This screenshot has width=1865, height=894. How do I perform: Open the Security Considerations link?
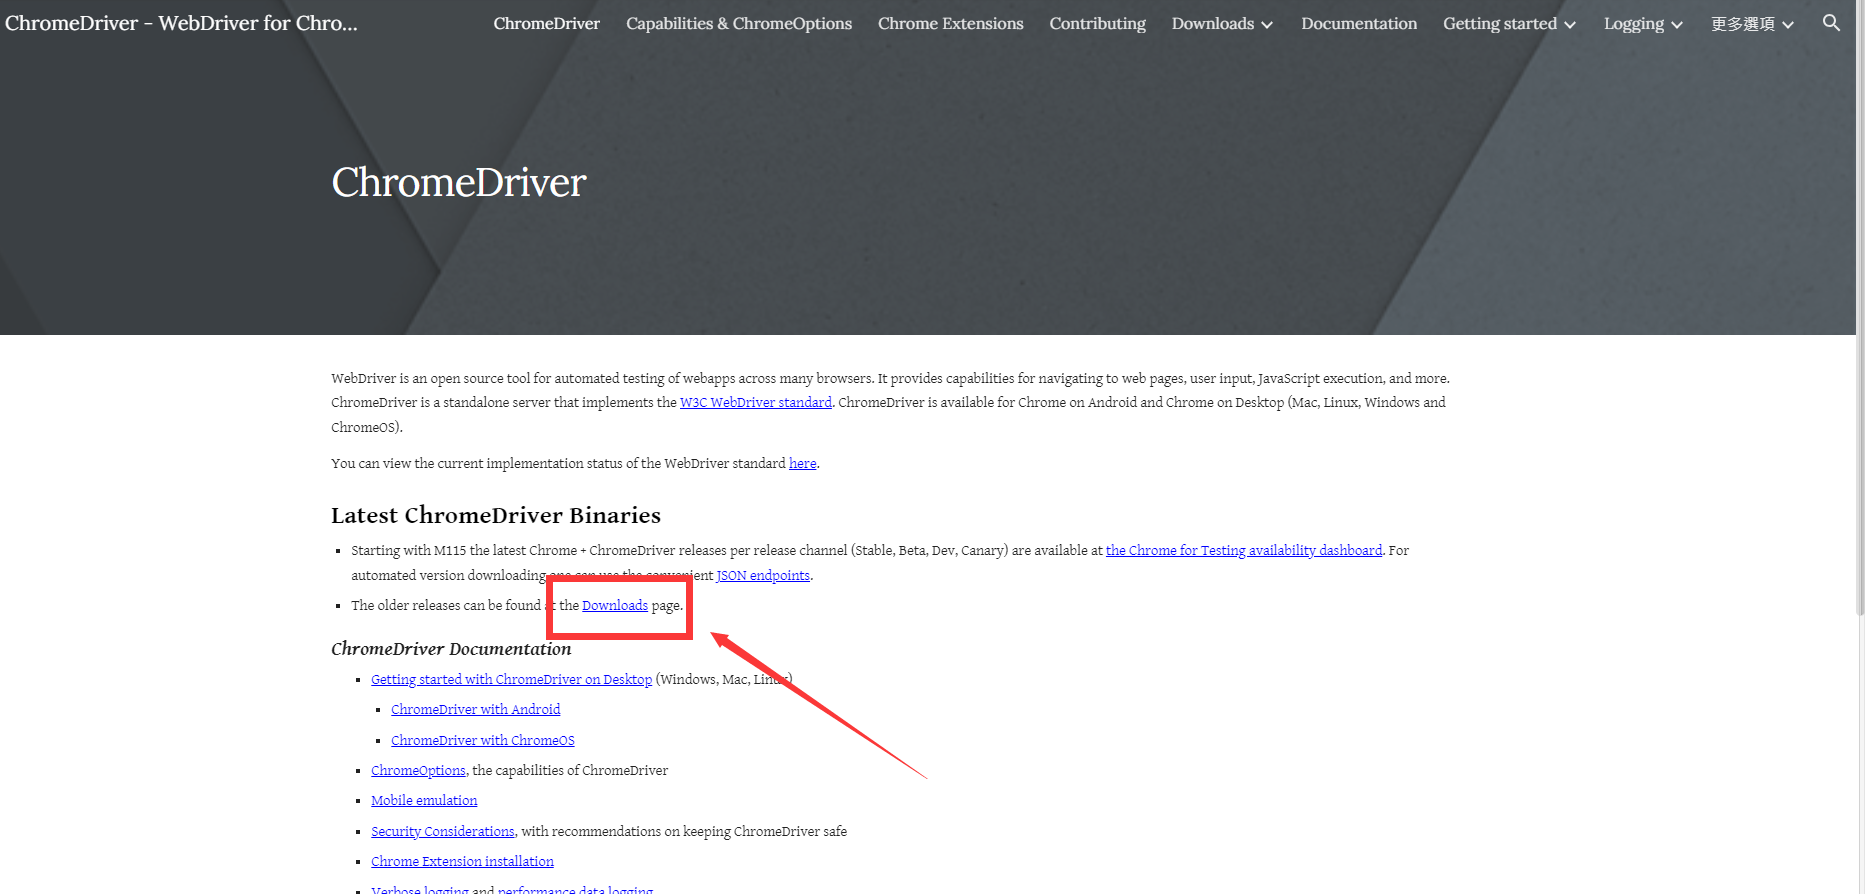pos(443,831)
